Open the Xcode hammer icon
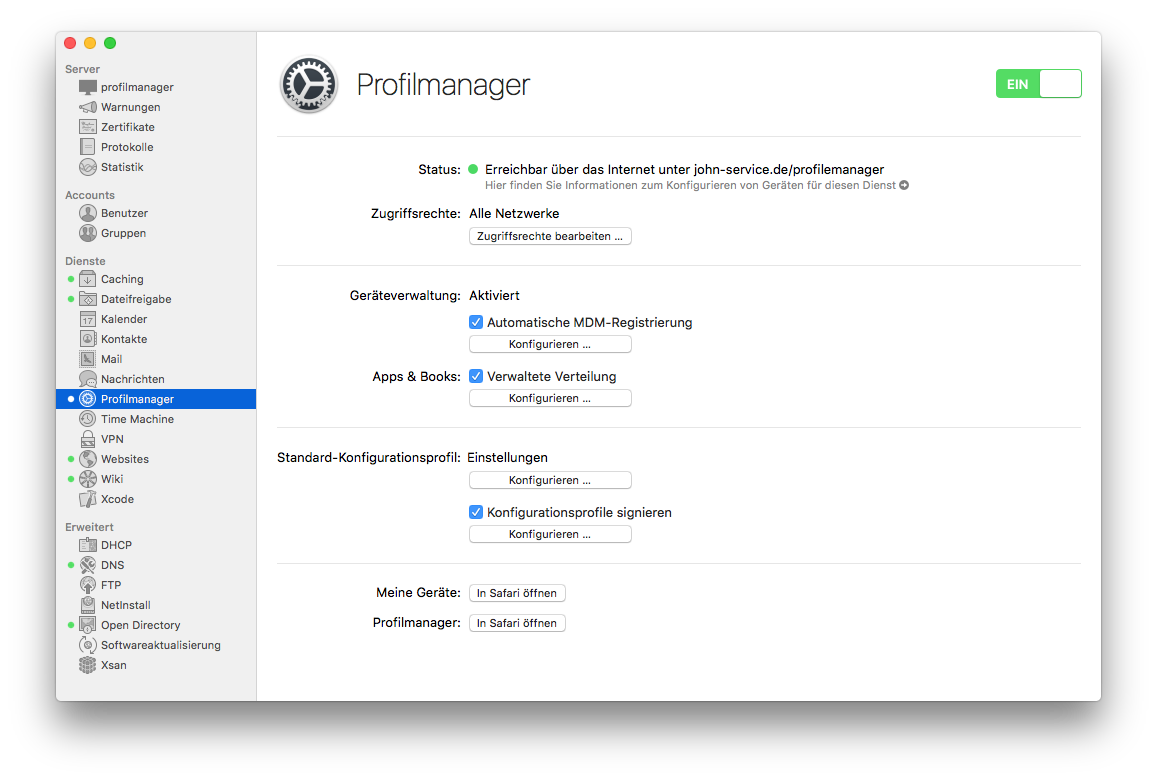This screenshot has width=1157, height=781. click(88, 499)
